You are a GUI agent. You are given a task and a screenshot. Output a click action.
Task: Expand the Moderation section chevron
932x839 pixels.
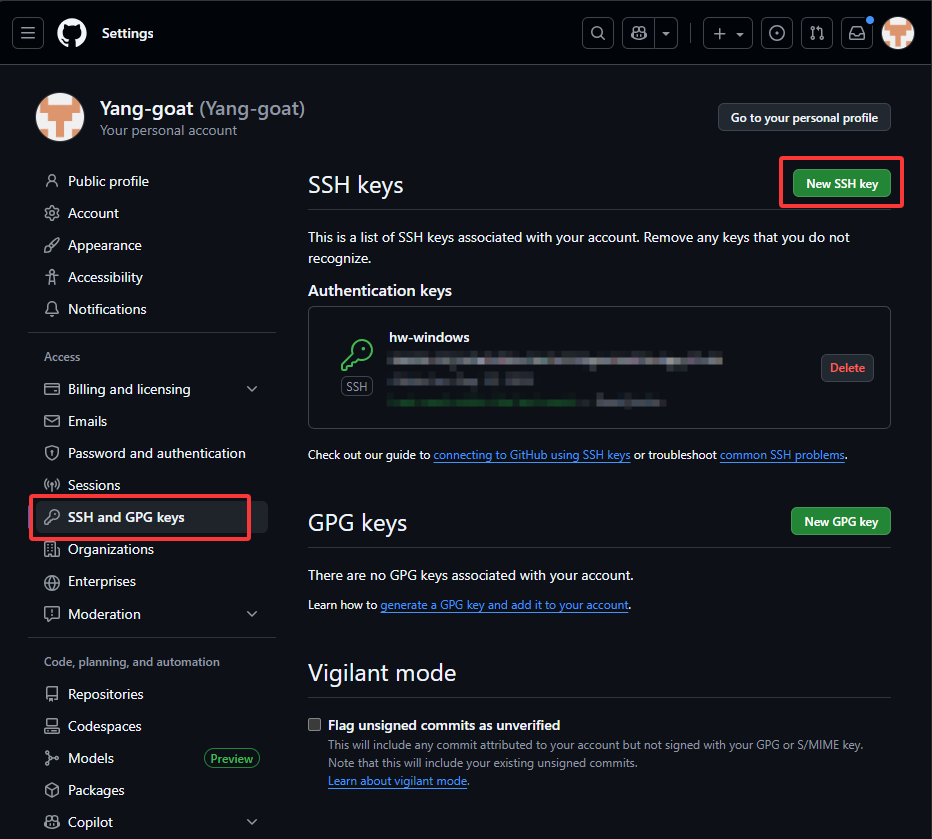(252, 614)
